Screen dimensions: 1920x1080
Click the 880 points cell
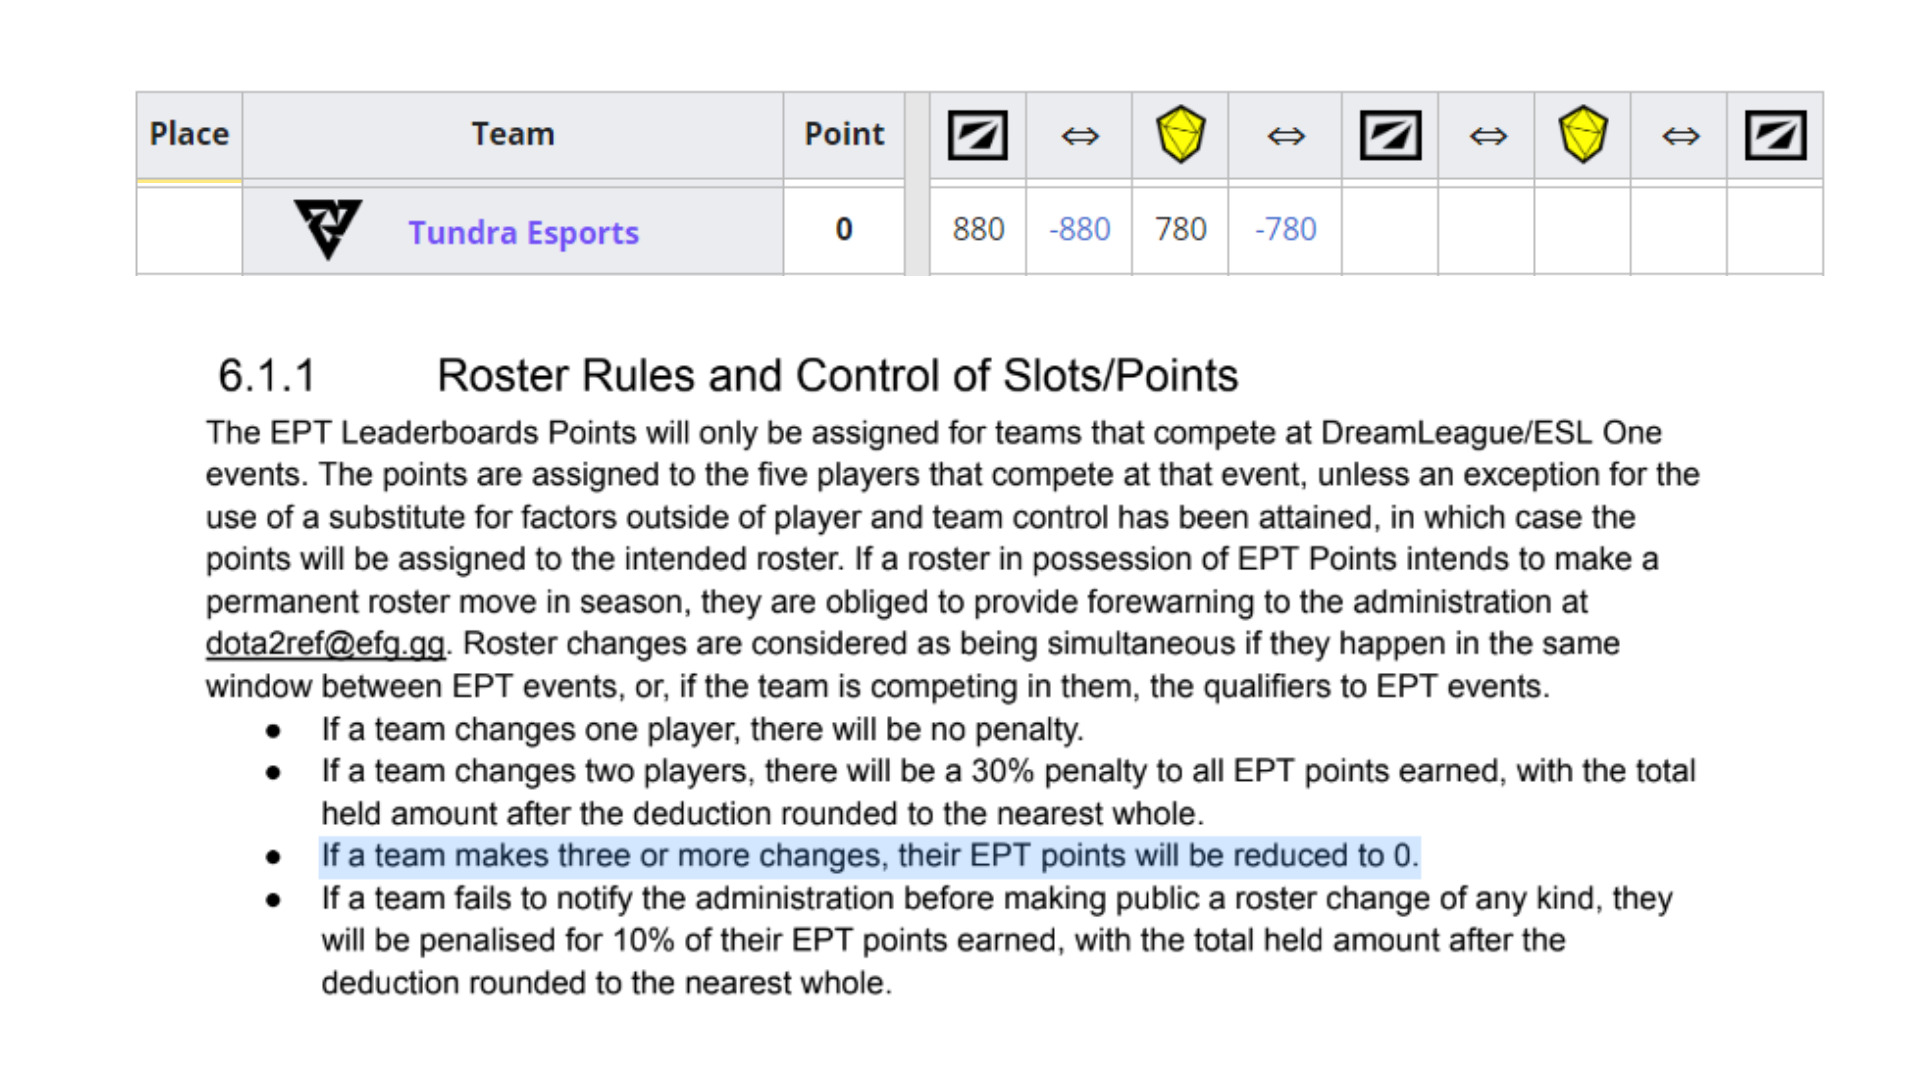point(977,229)
